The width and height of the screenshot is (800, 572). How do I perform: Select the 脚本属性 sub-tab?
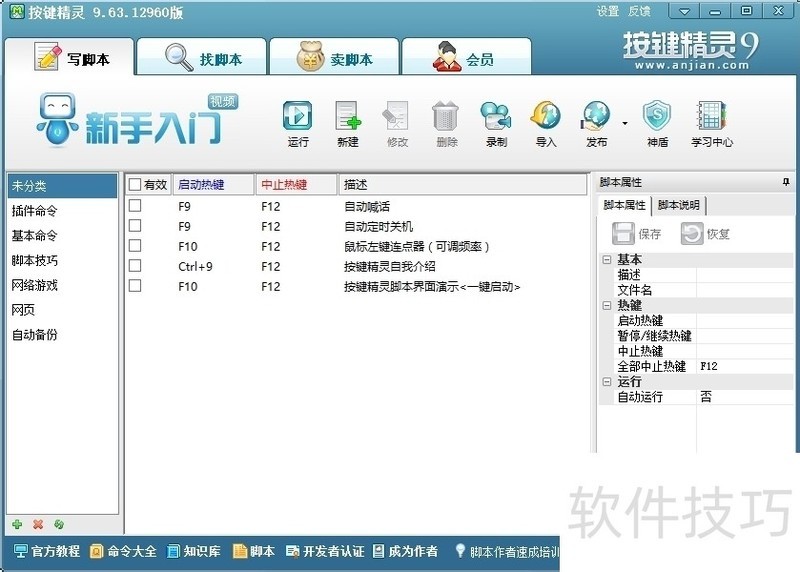624,205
